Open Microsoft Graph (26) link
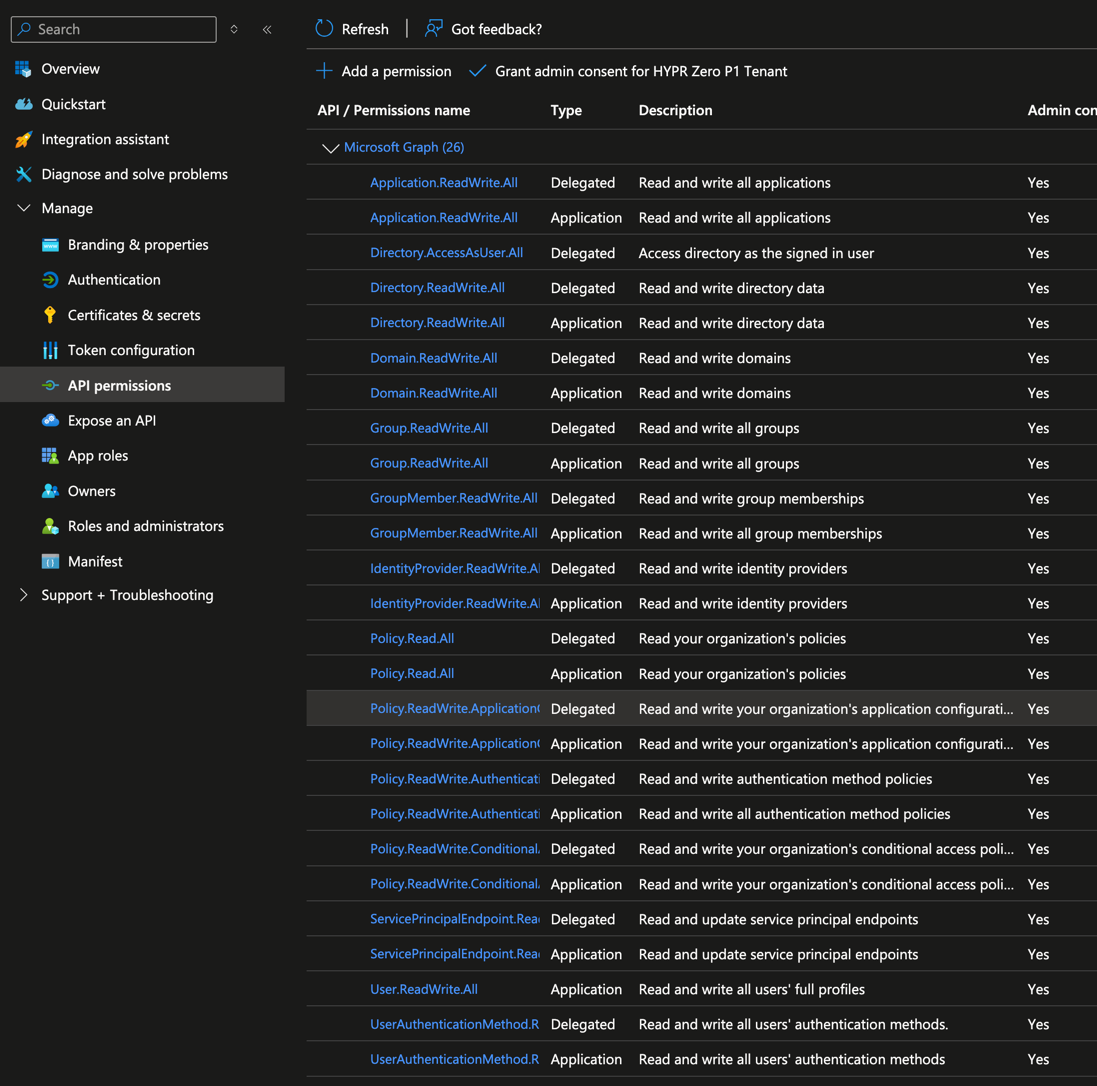The width and height of the screenshot is (1097, 1086). pos(404,147)
